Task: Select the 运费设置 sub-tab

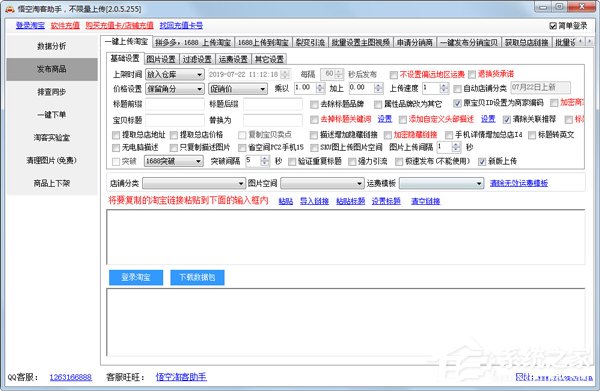Action: pos(233,59)
